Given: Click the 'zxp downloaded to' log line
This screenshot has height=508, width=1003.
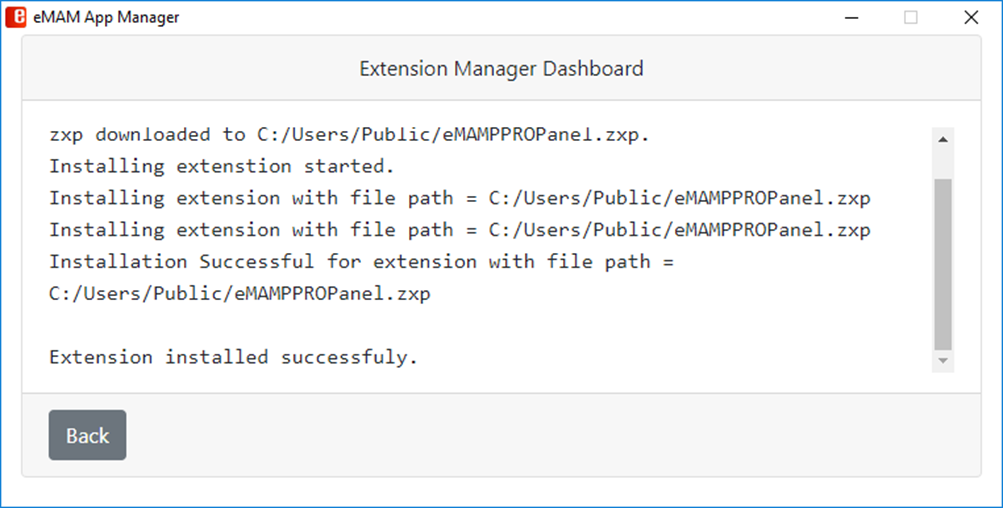Looking at the screenshot, I should [349, 134].
